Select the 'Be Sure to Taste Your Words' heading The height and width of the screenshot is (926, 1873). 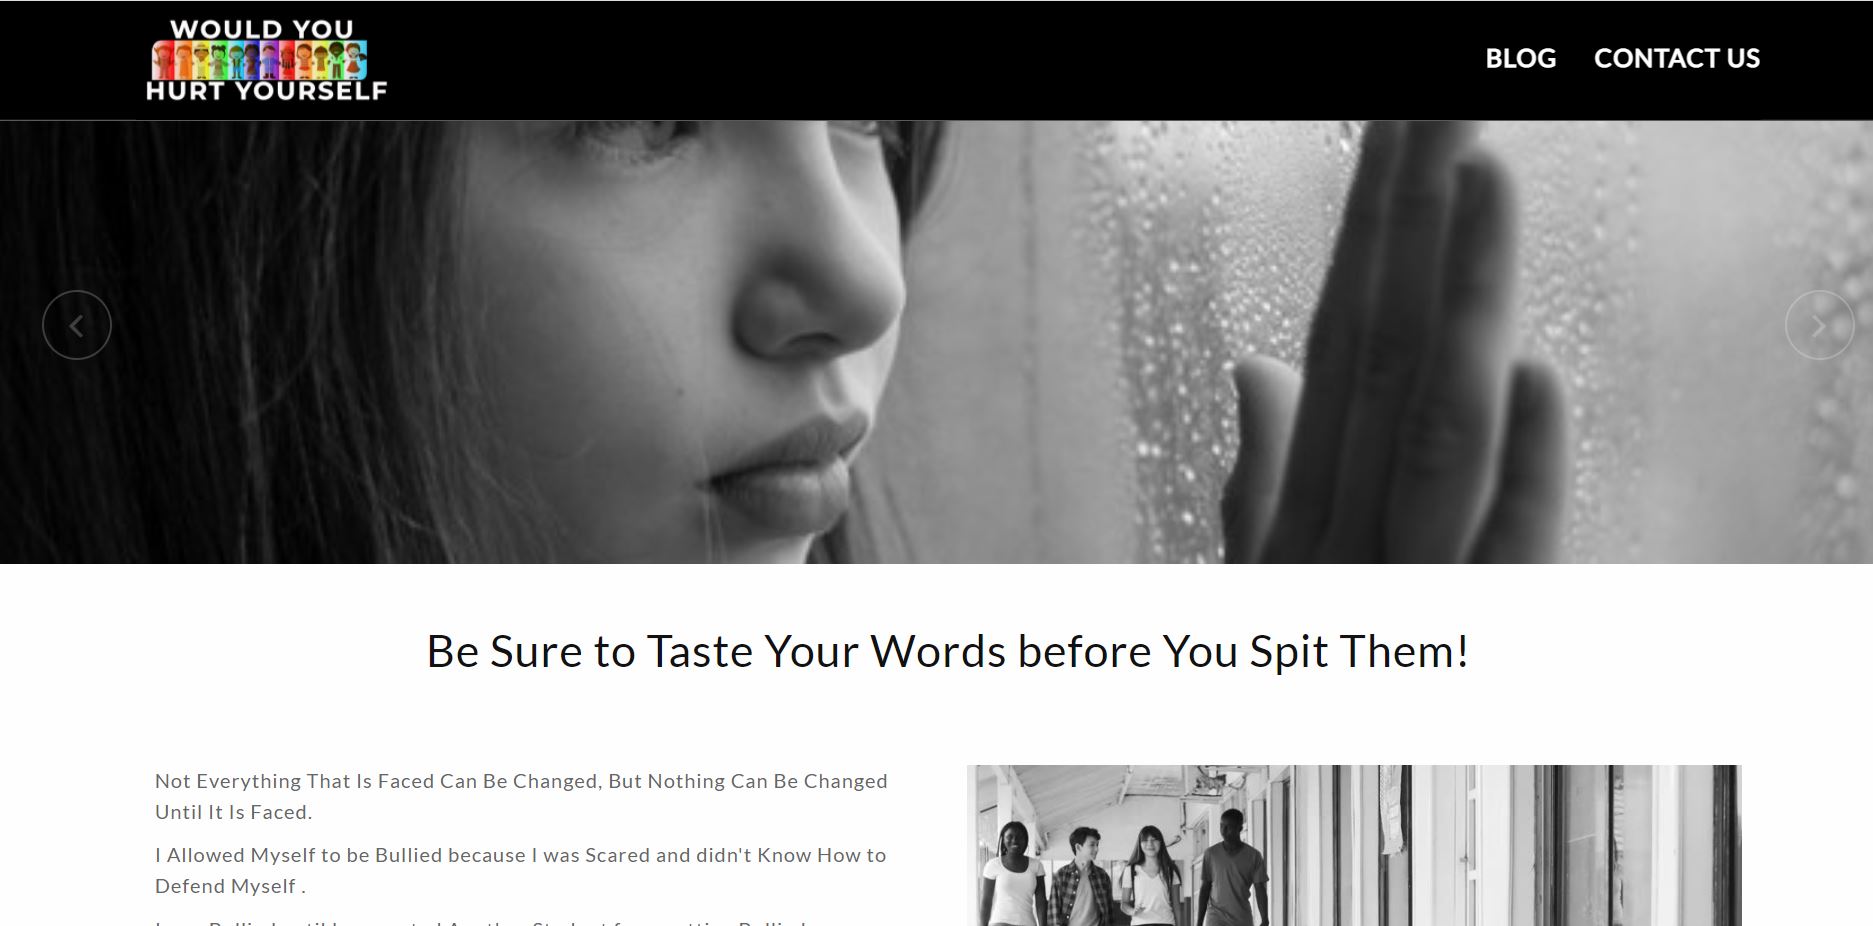point(948,651)
